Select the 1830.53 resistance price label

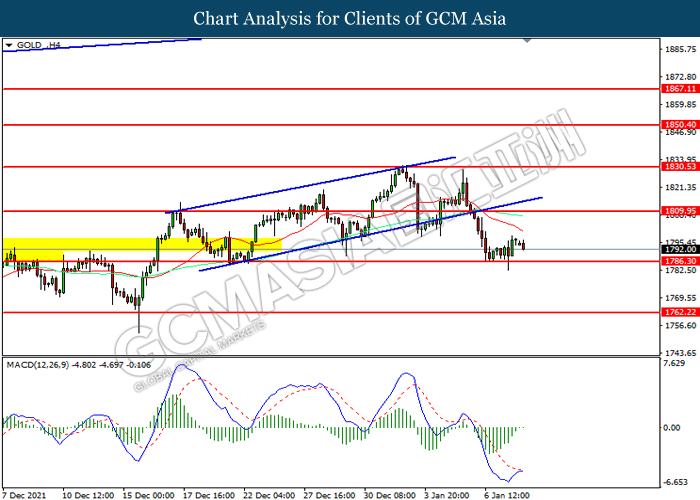pos(680,167)
